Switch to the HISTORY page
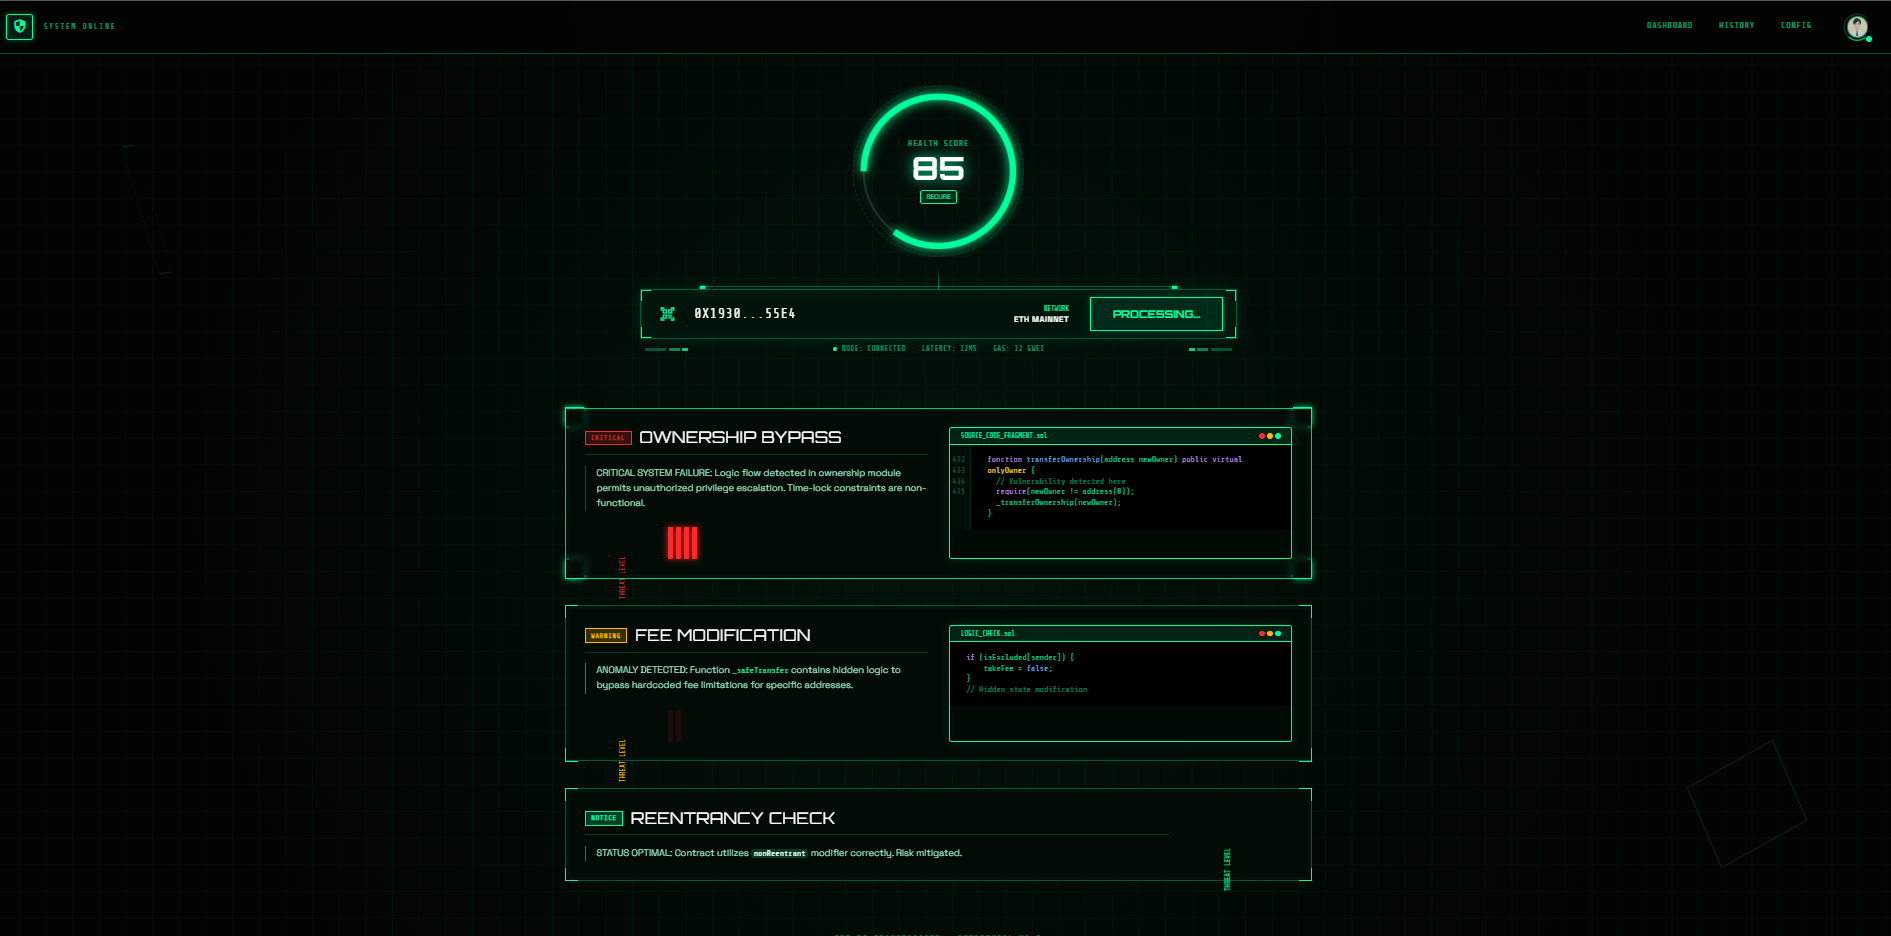The width and height of the screenshot is (1891, 936). pyautogui.click(x=1737, y=25)
